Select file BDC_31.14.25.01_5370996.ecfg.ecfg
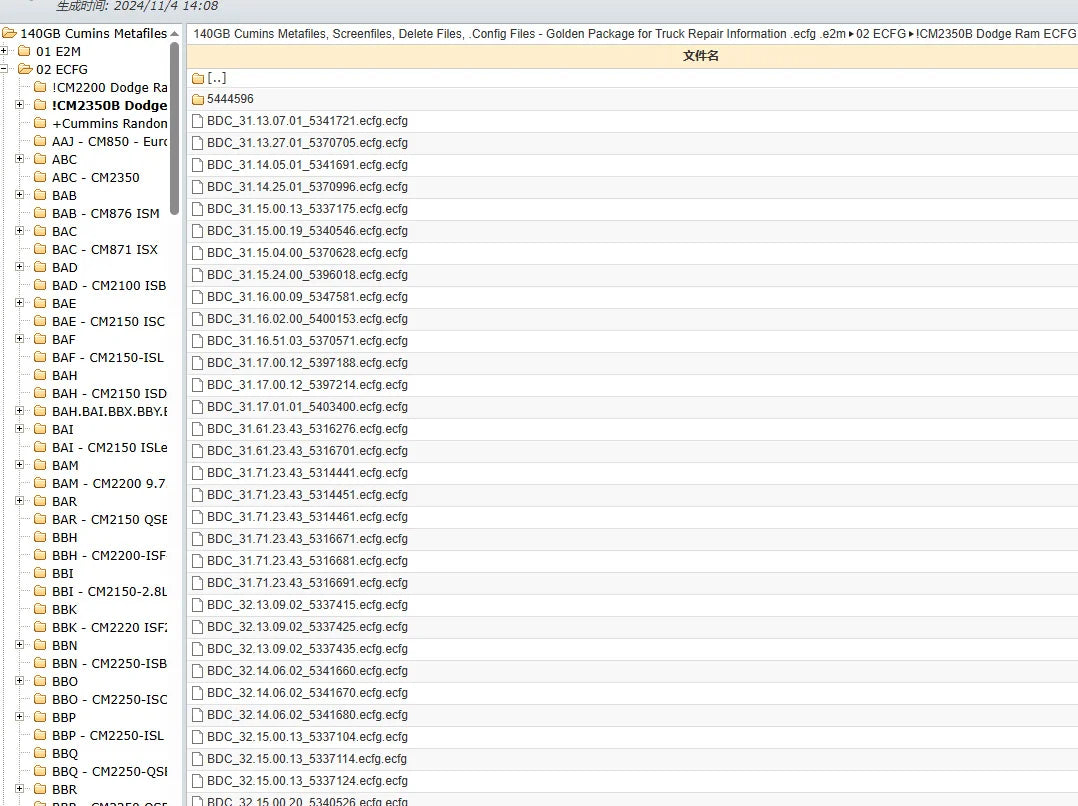 [307, 187]
